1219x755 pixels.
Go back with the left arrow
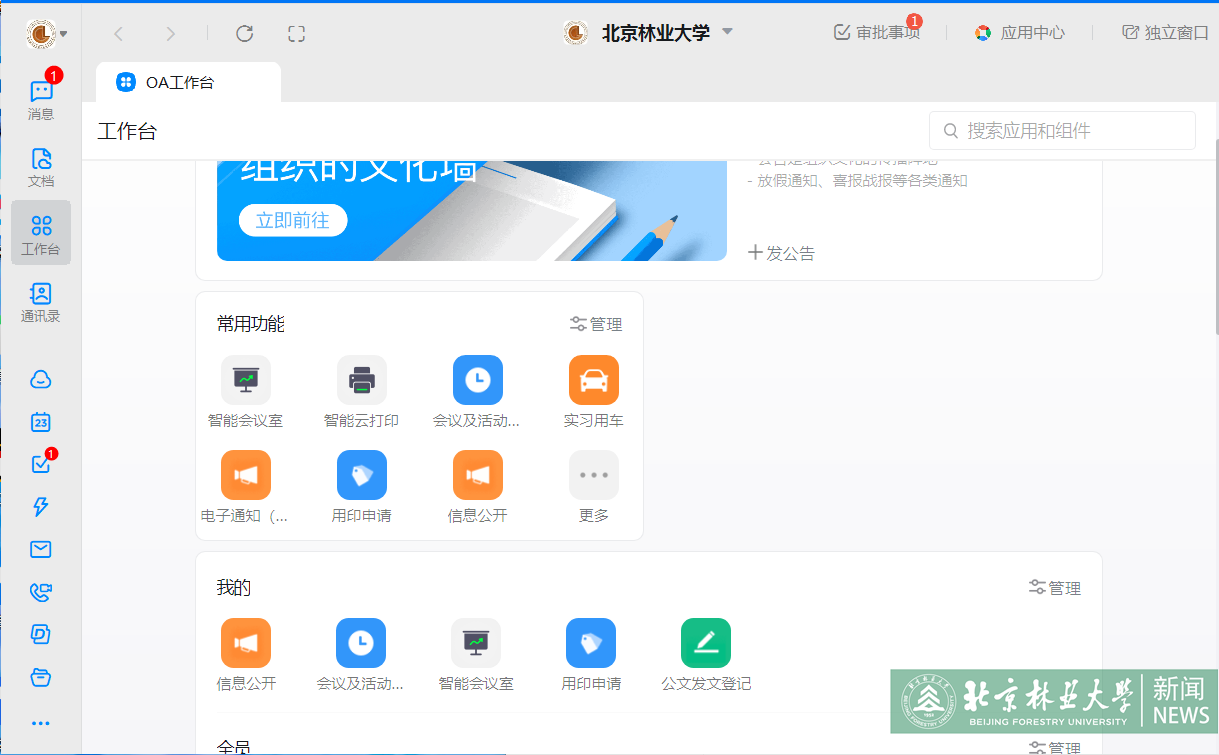[118, 34]
